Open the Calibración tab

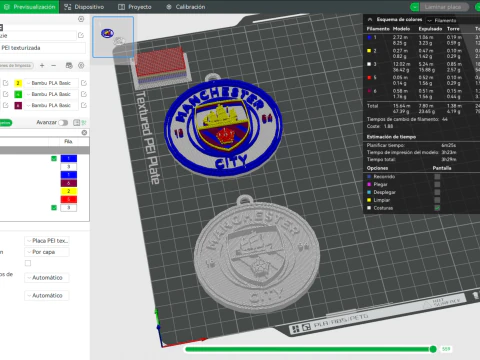click(185, 7)
